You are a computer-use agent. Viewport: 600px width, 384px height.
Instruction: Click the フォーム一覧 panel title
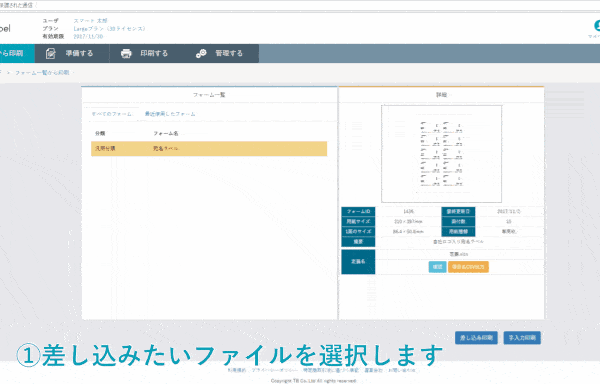coord(209,94)
